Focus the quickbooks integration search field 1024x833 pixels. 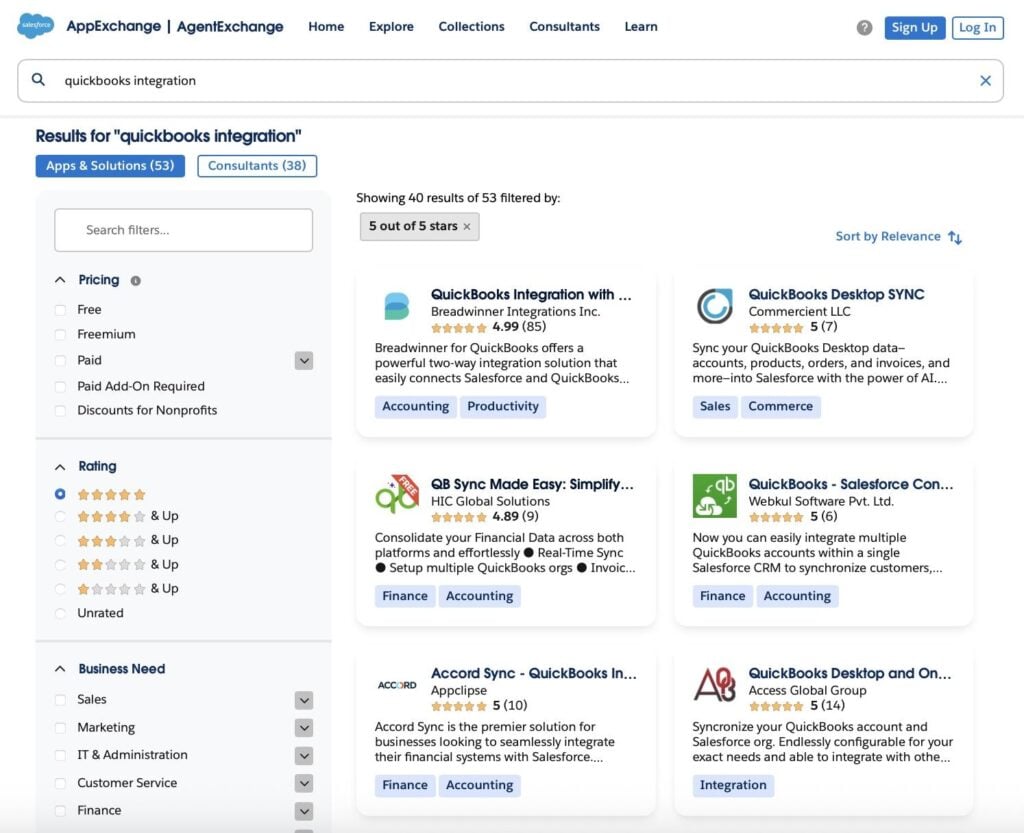[510, 81]
